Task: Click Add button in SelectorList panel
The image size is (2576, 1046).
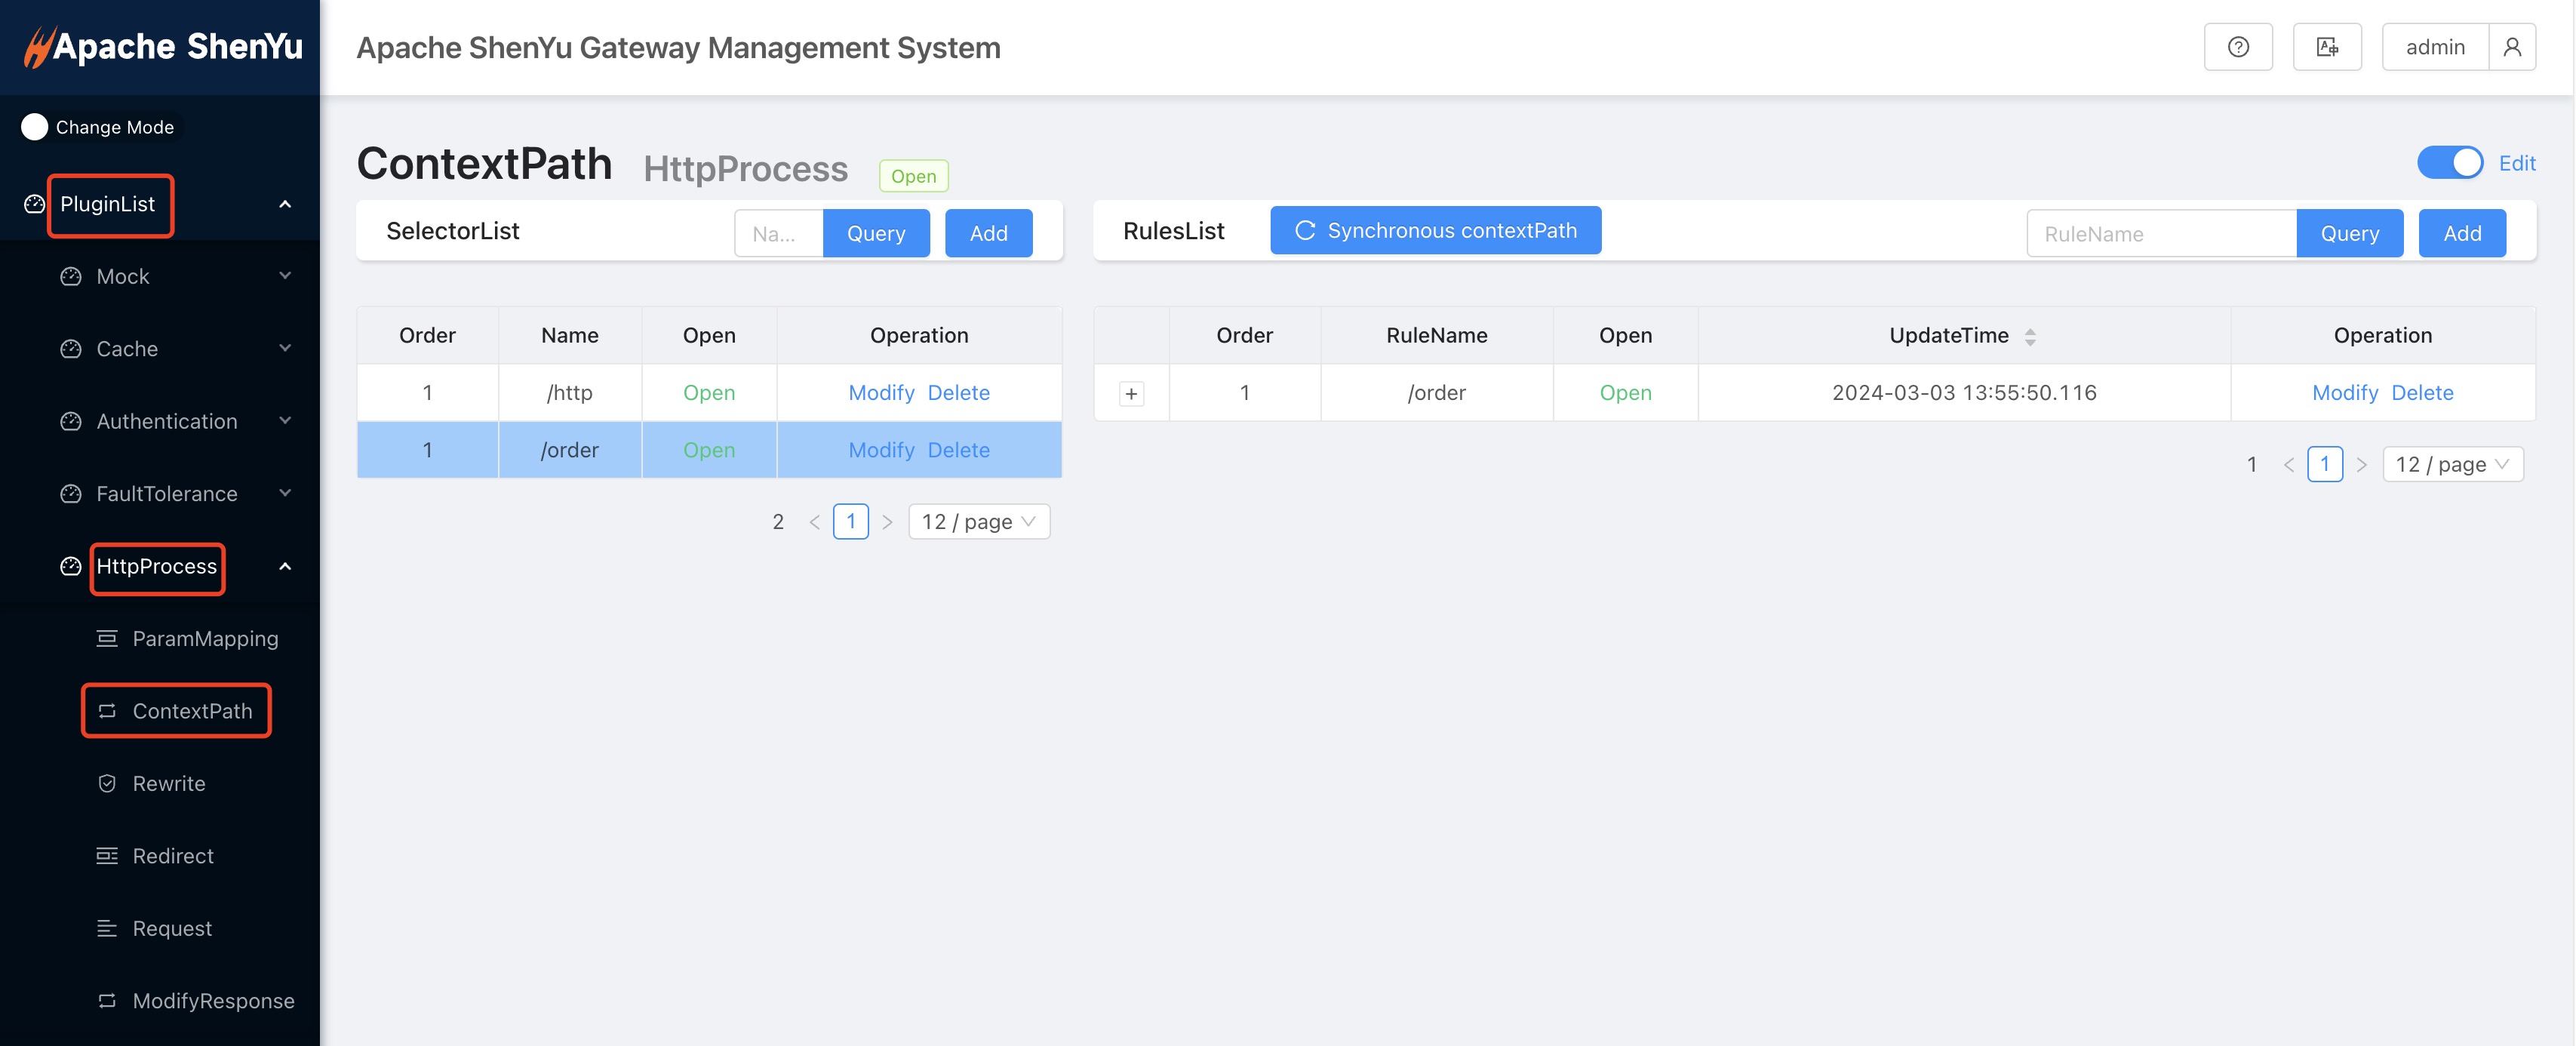Action: click(988, 233)
